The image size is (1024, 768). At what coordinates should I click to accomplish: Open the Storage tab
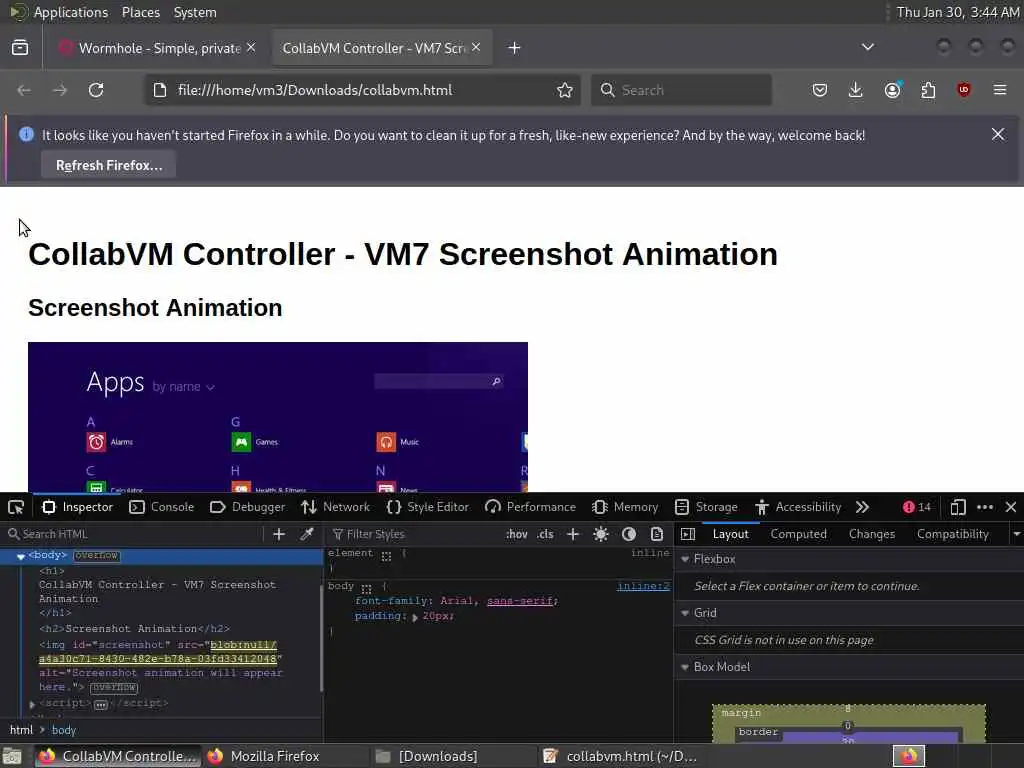[707, 507]
